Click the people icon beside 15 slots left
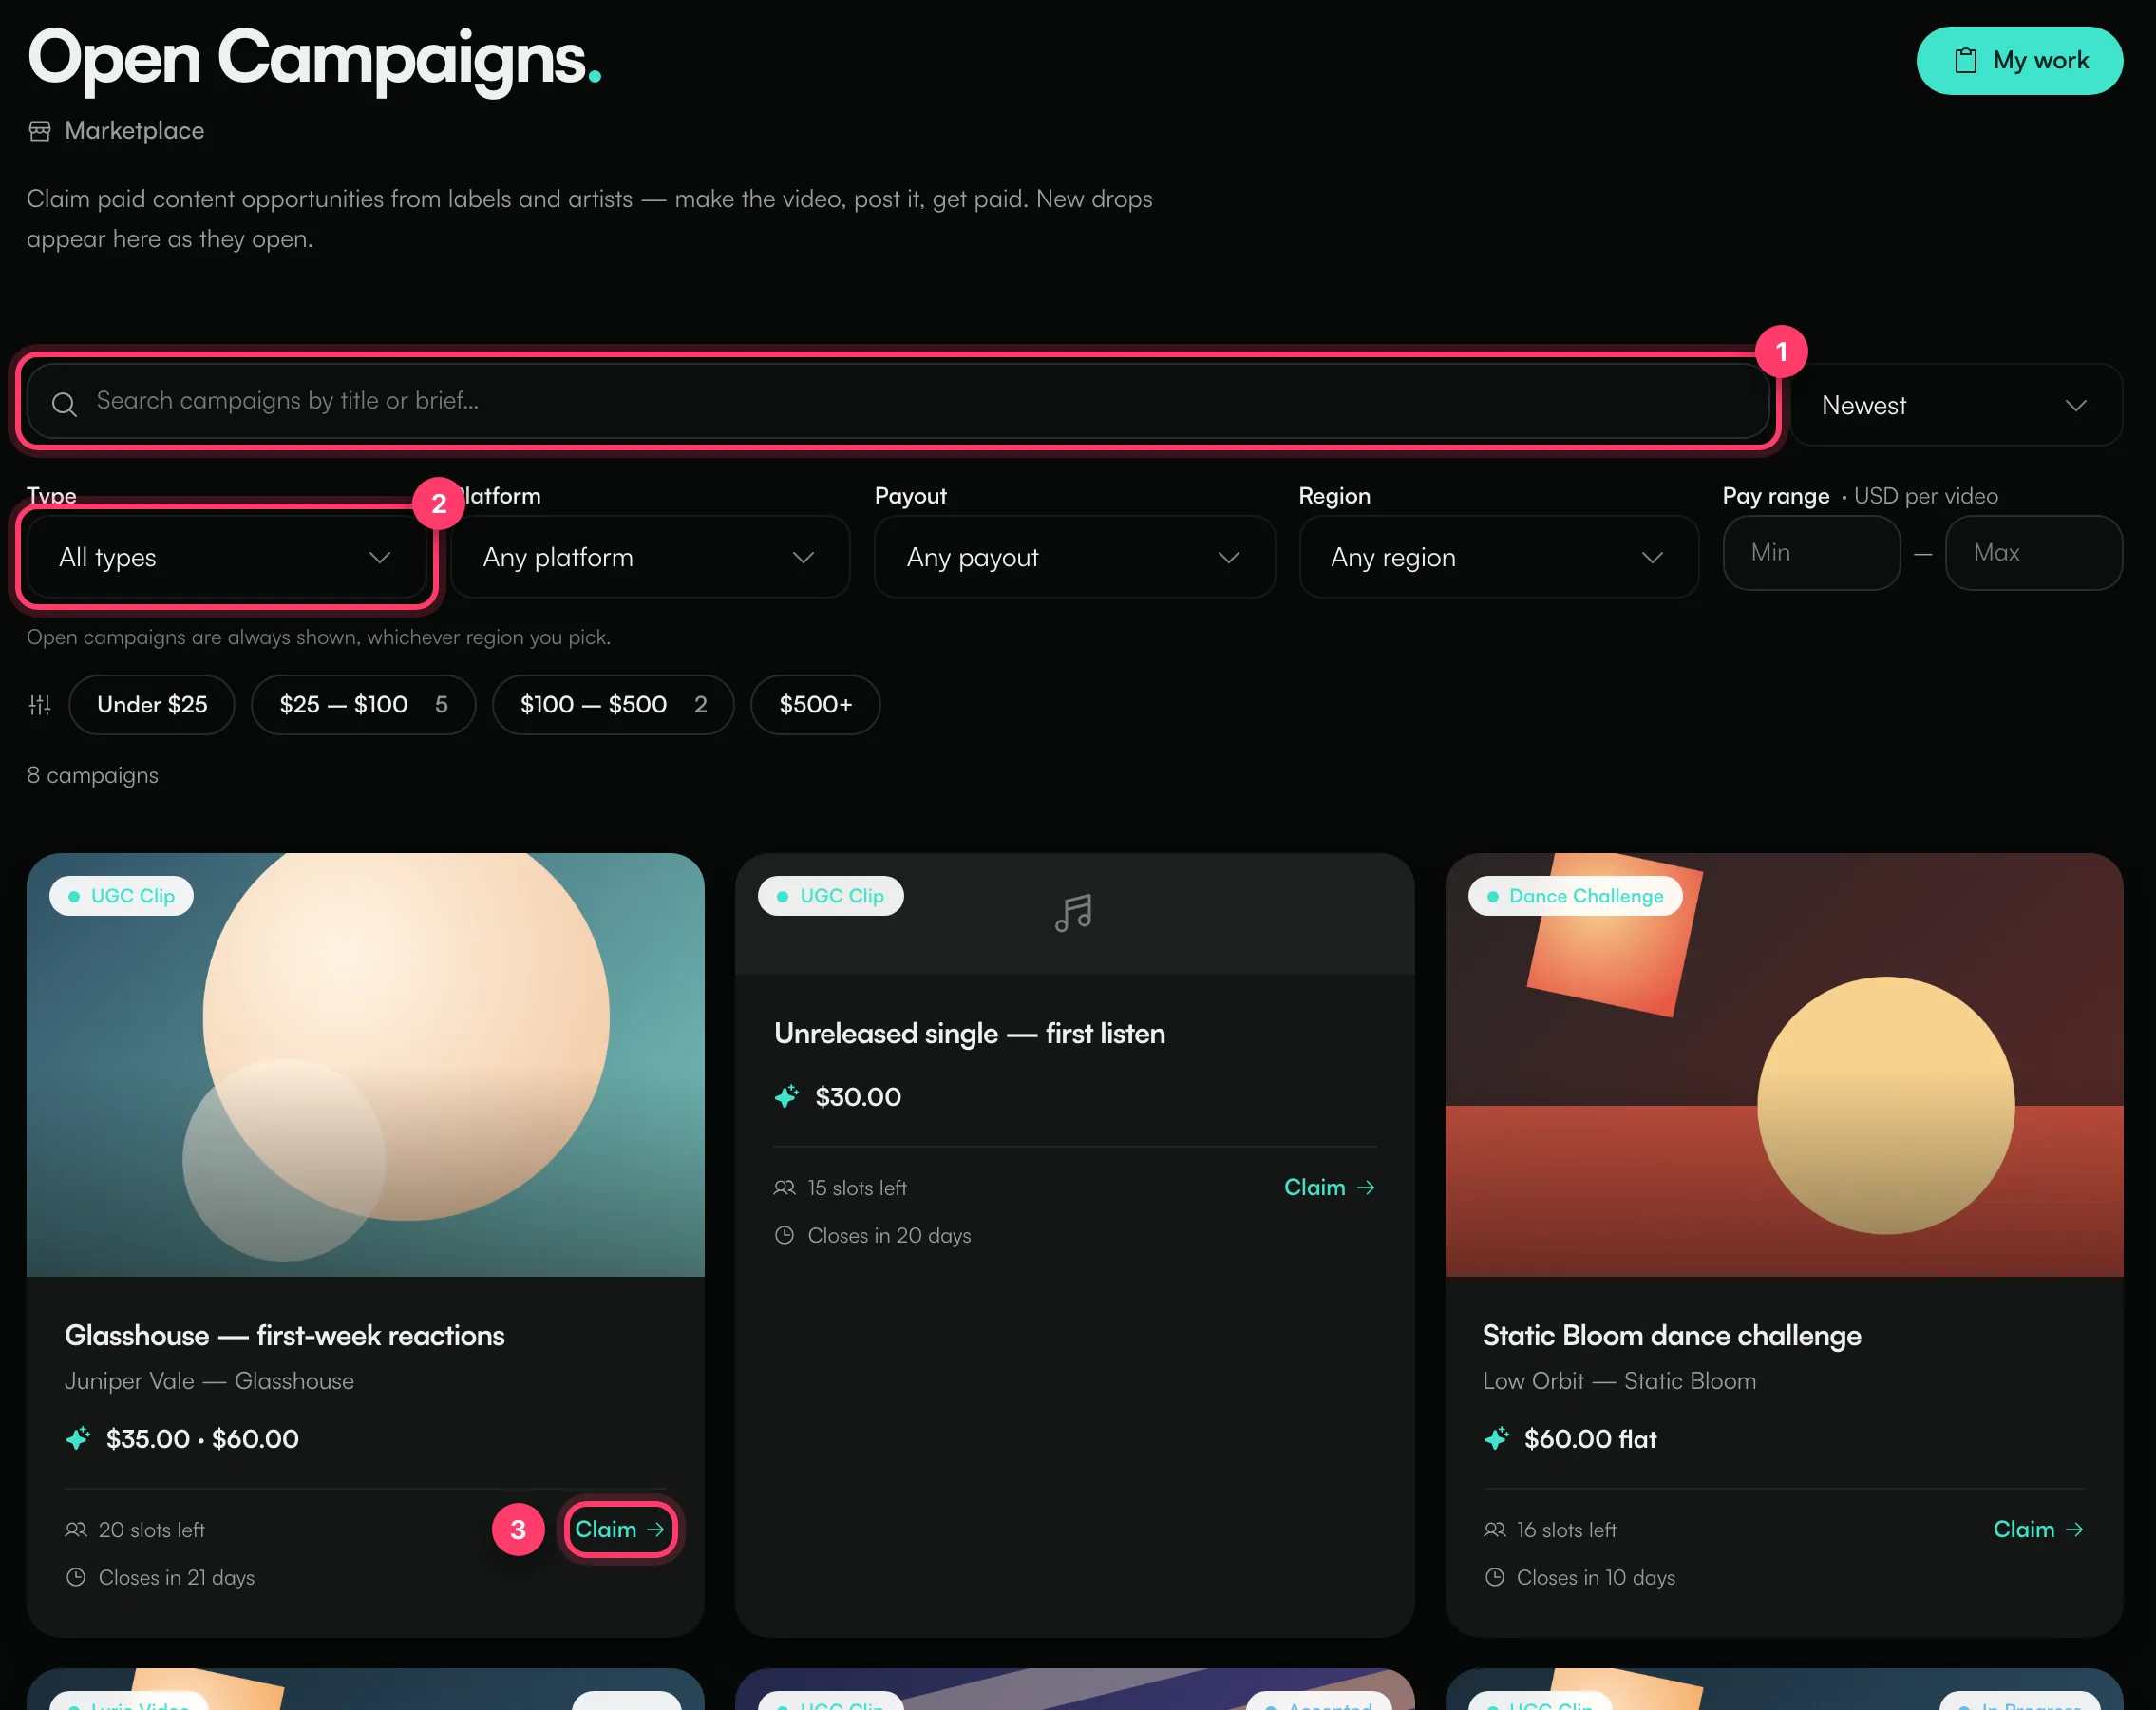The height and width of the screenshot is (1710, 2156). (x=785, y=1187)
